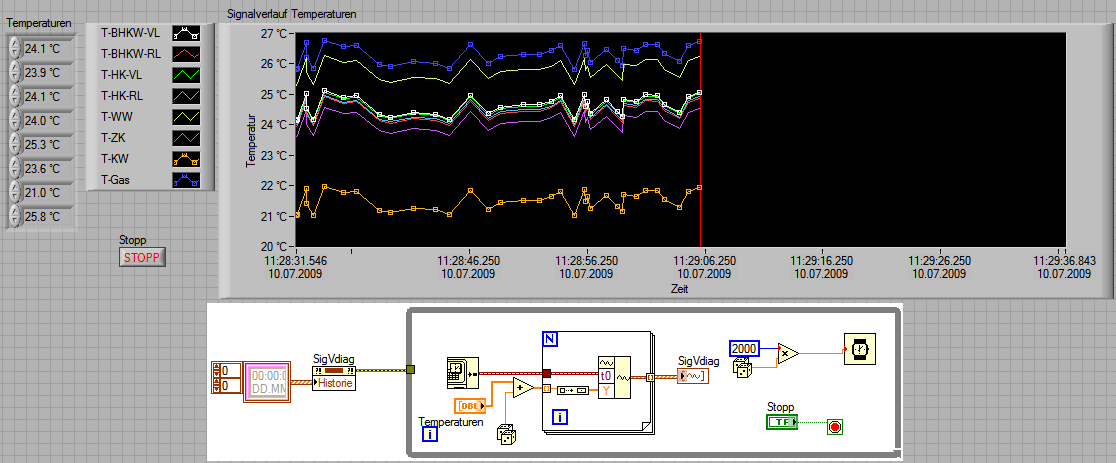1116x463 pixels.
Task: Click the For Loop iteration i terminal
Action: click(561, 417)
